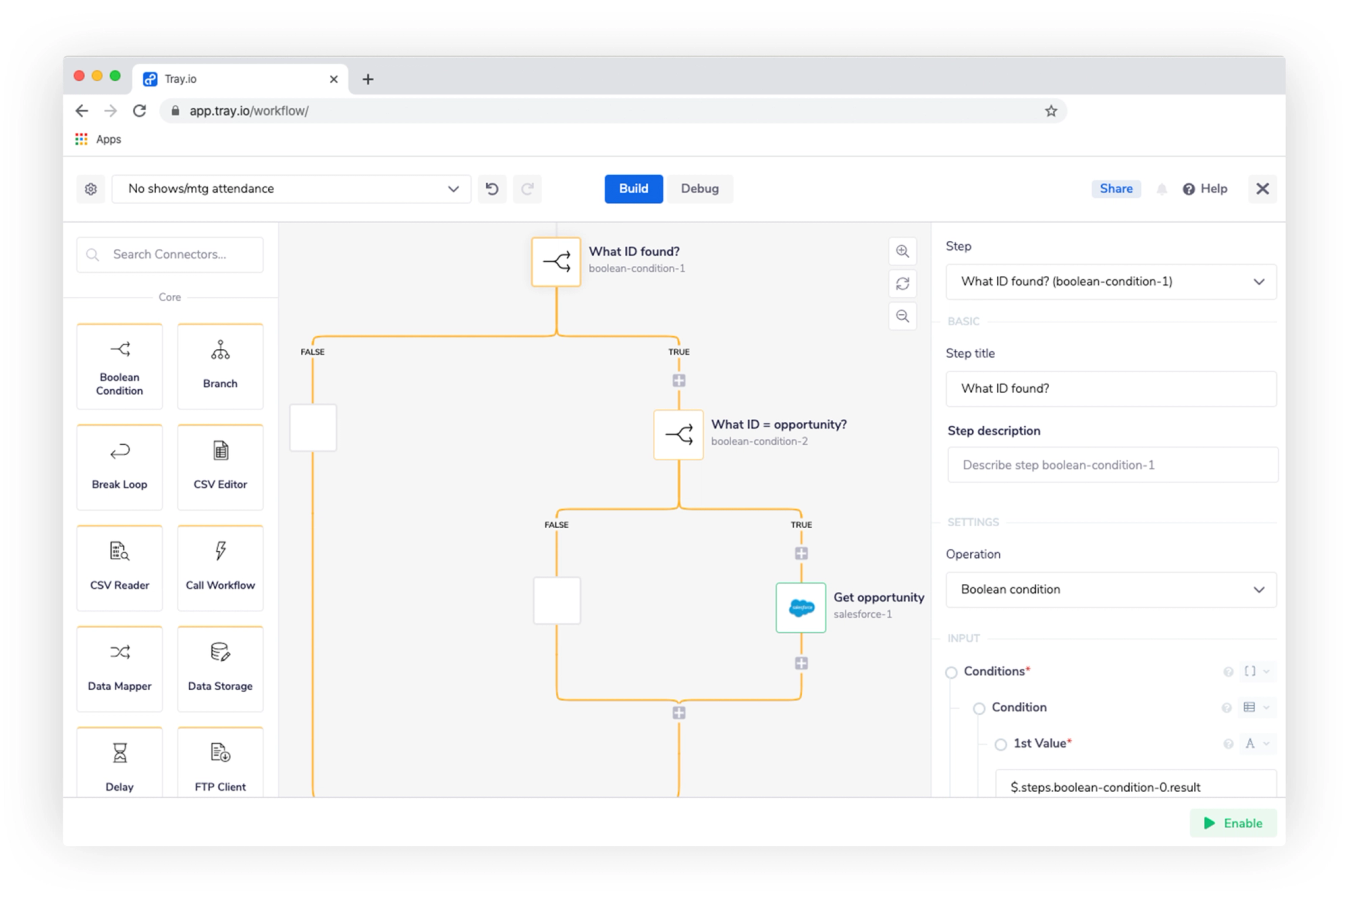1350x900 pixels.
Task: Focus the Search Connectors field
Action: 170,255
